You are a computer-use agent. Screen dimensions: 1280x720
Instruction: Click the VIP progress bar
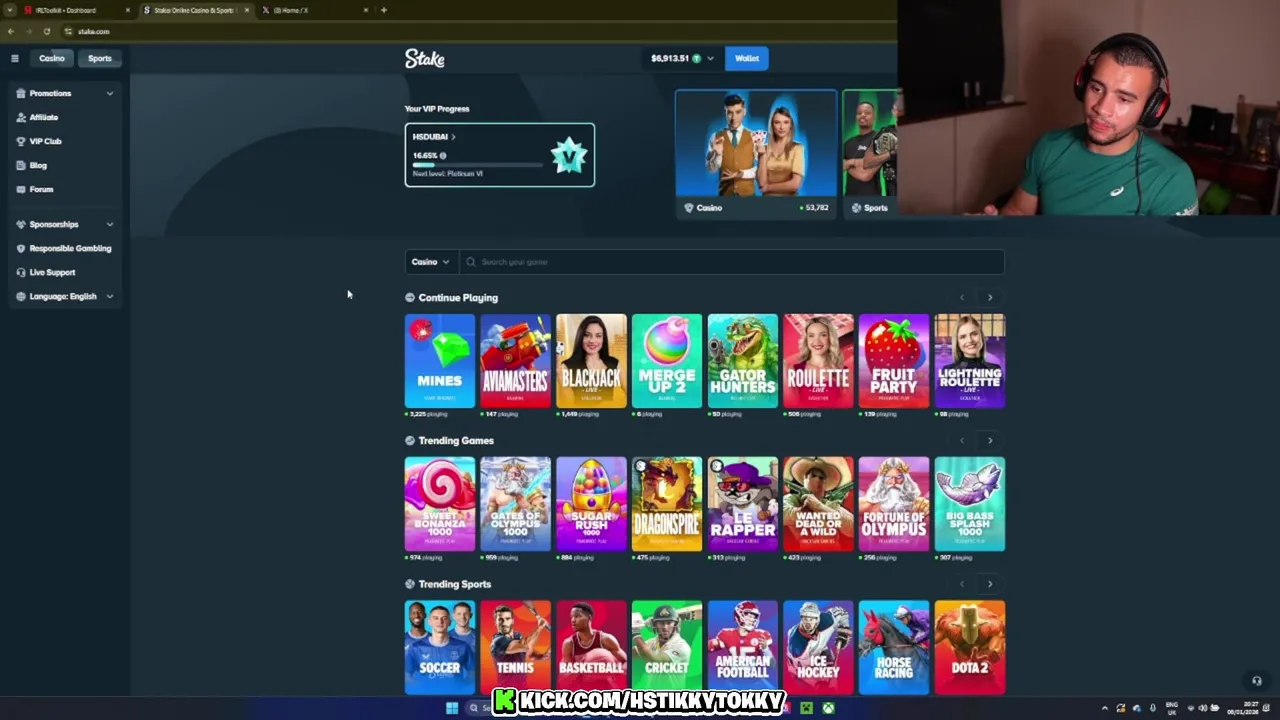(x=477, y=164)
